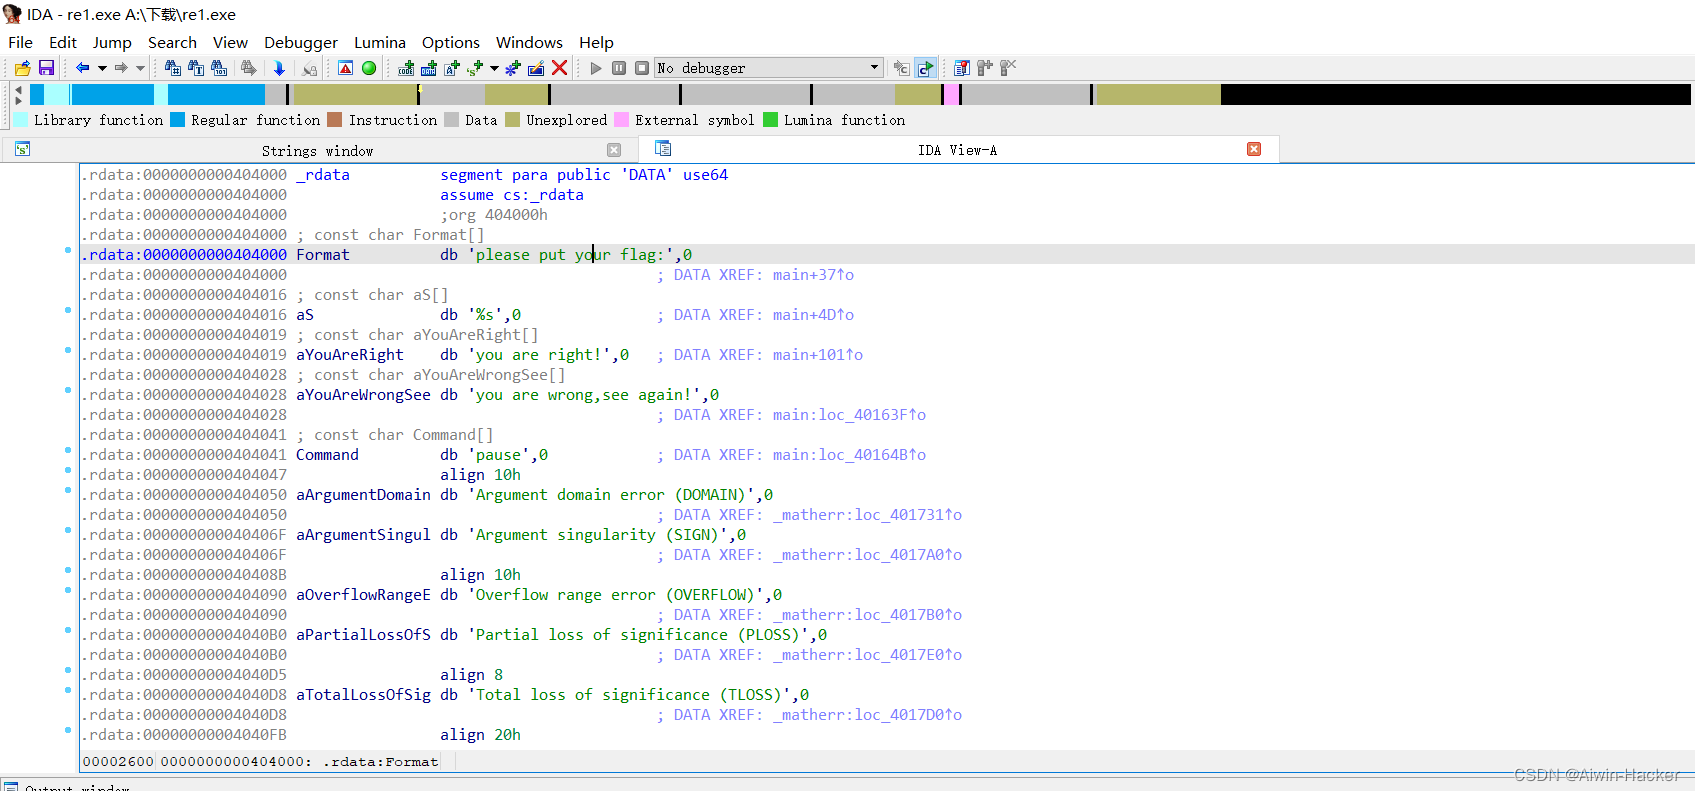Click the black area of the navigation band
Viewport: 1695px width, 791px height.
point(1455,94)
